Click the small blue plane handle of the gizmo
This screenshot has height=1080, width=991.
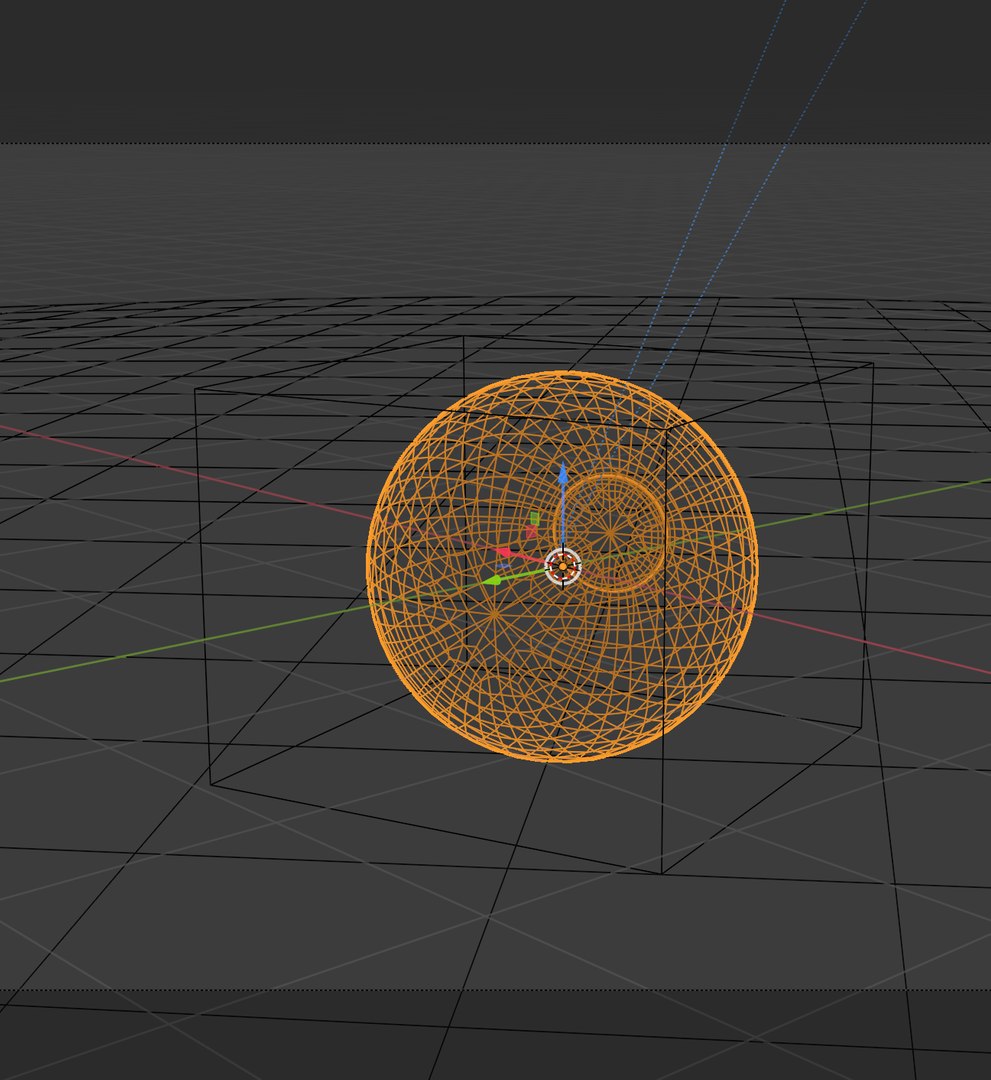[503, 566]
